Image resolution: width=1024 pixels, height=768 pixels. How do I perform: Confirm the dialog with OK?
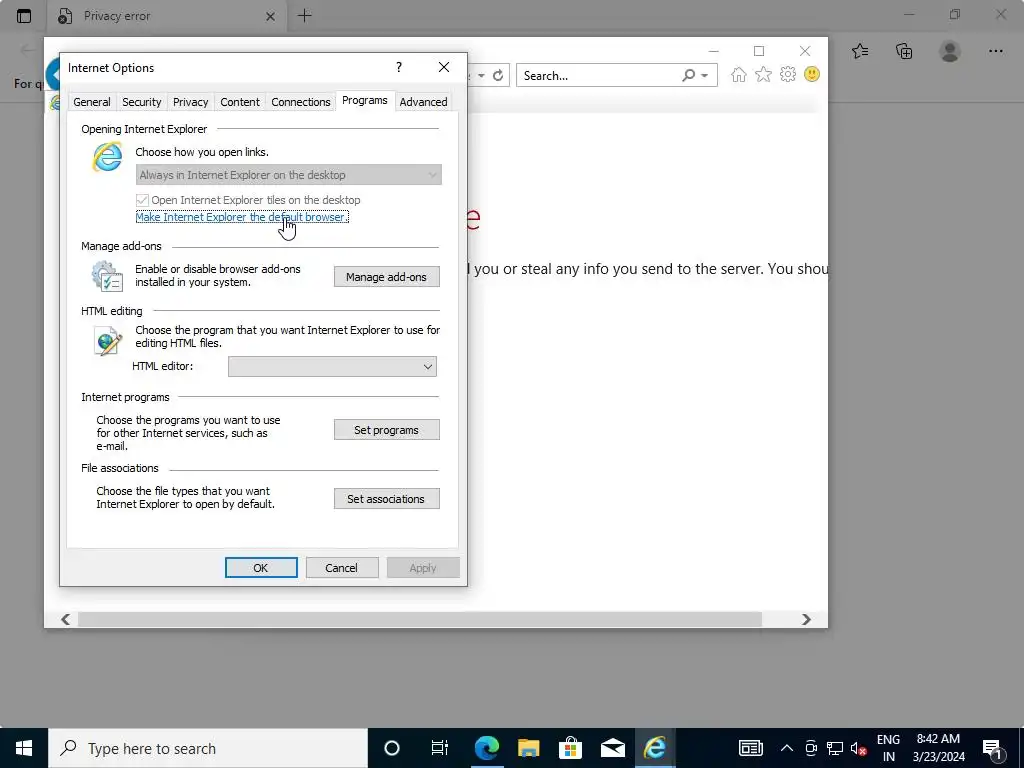pyautogui.click(x=261, y=568)
